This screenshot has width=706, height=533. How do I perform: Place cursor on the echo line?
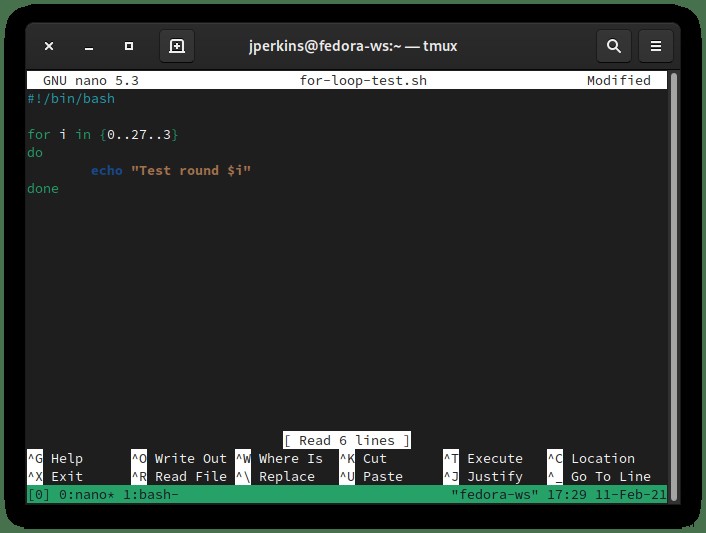click(171, 171)
